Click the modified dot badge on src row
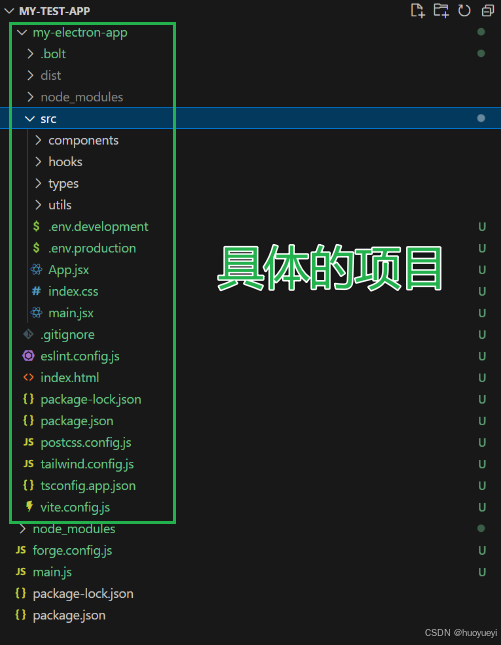The image size is (501, 645). pyautogui.click(x=481, y=118)
